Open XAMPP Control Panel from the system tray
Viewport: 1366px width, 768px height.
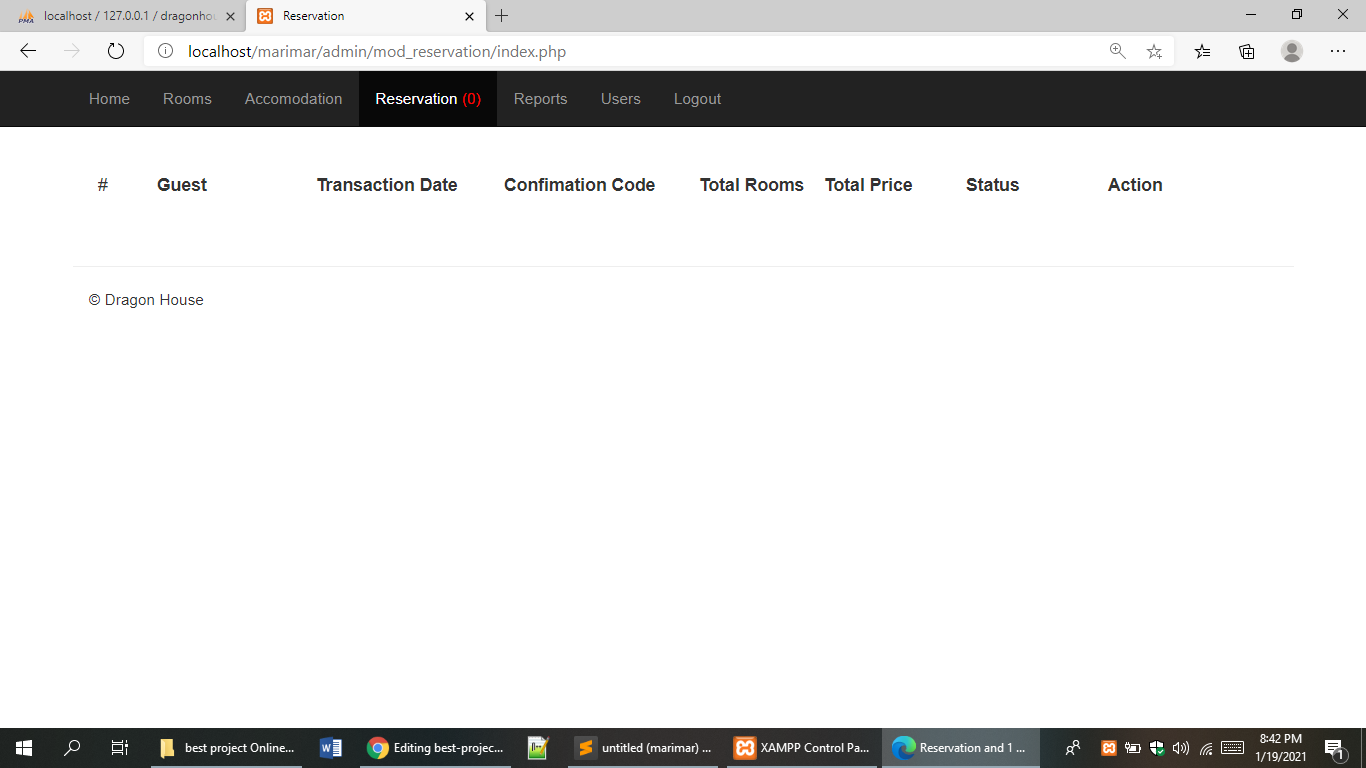pos(1108,747)
